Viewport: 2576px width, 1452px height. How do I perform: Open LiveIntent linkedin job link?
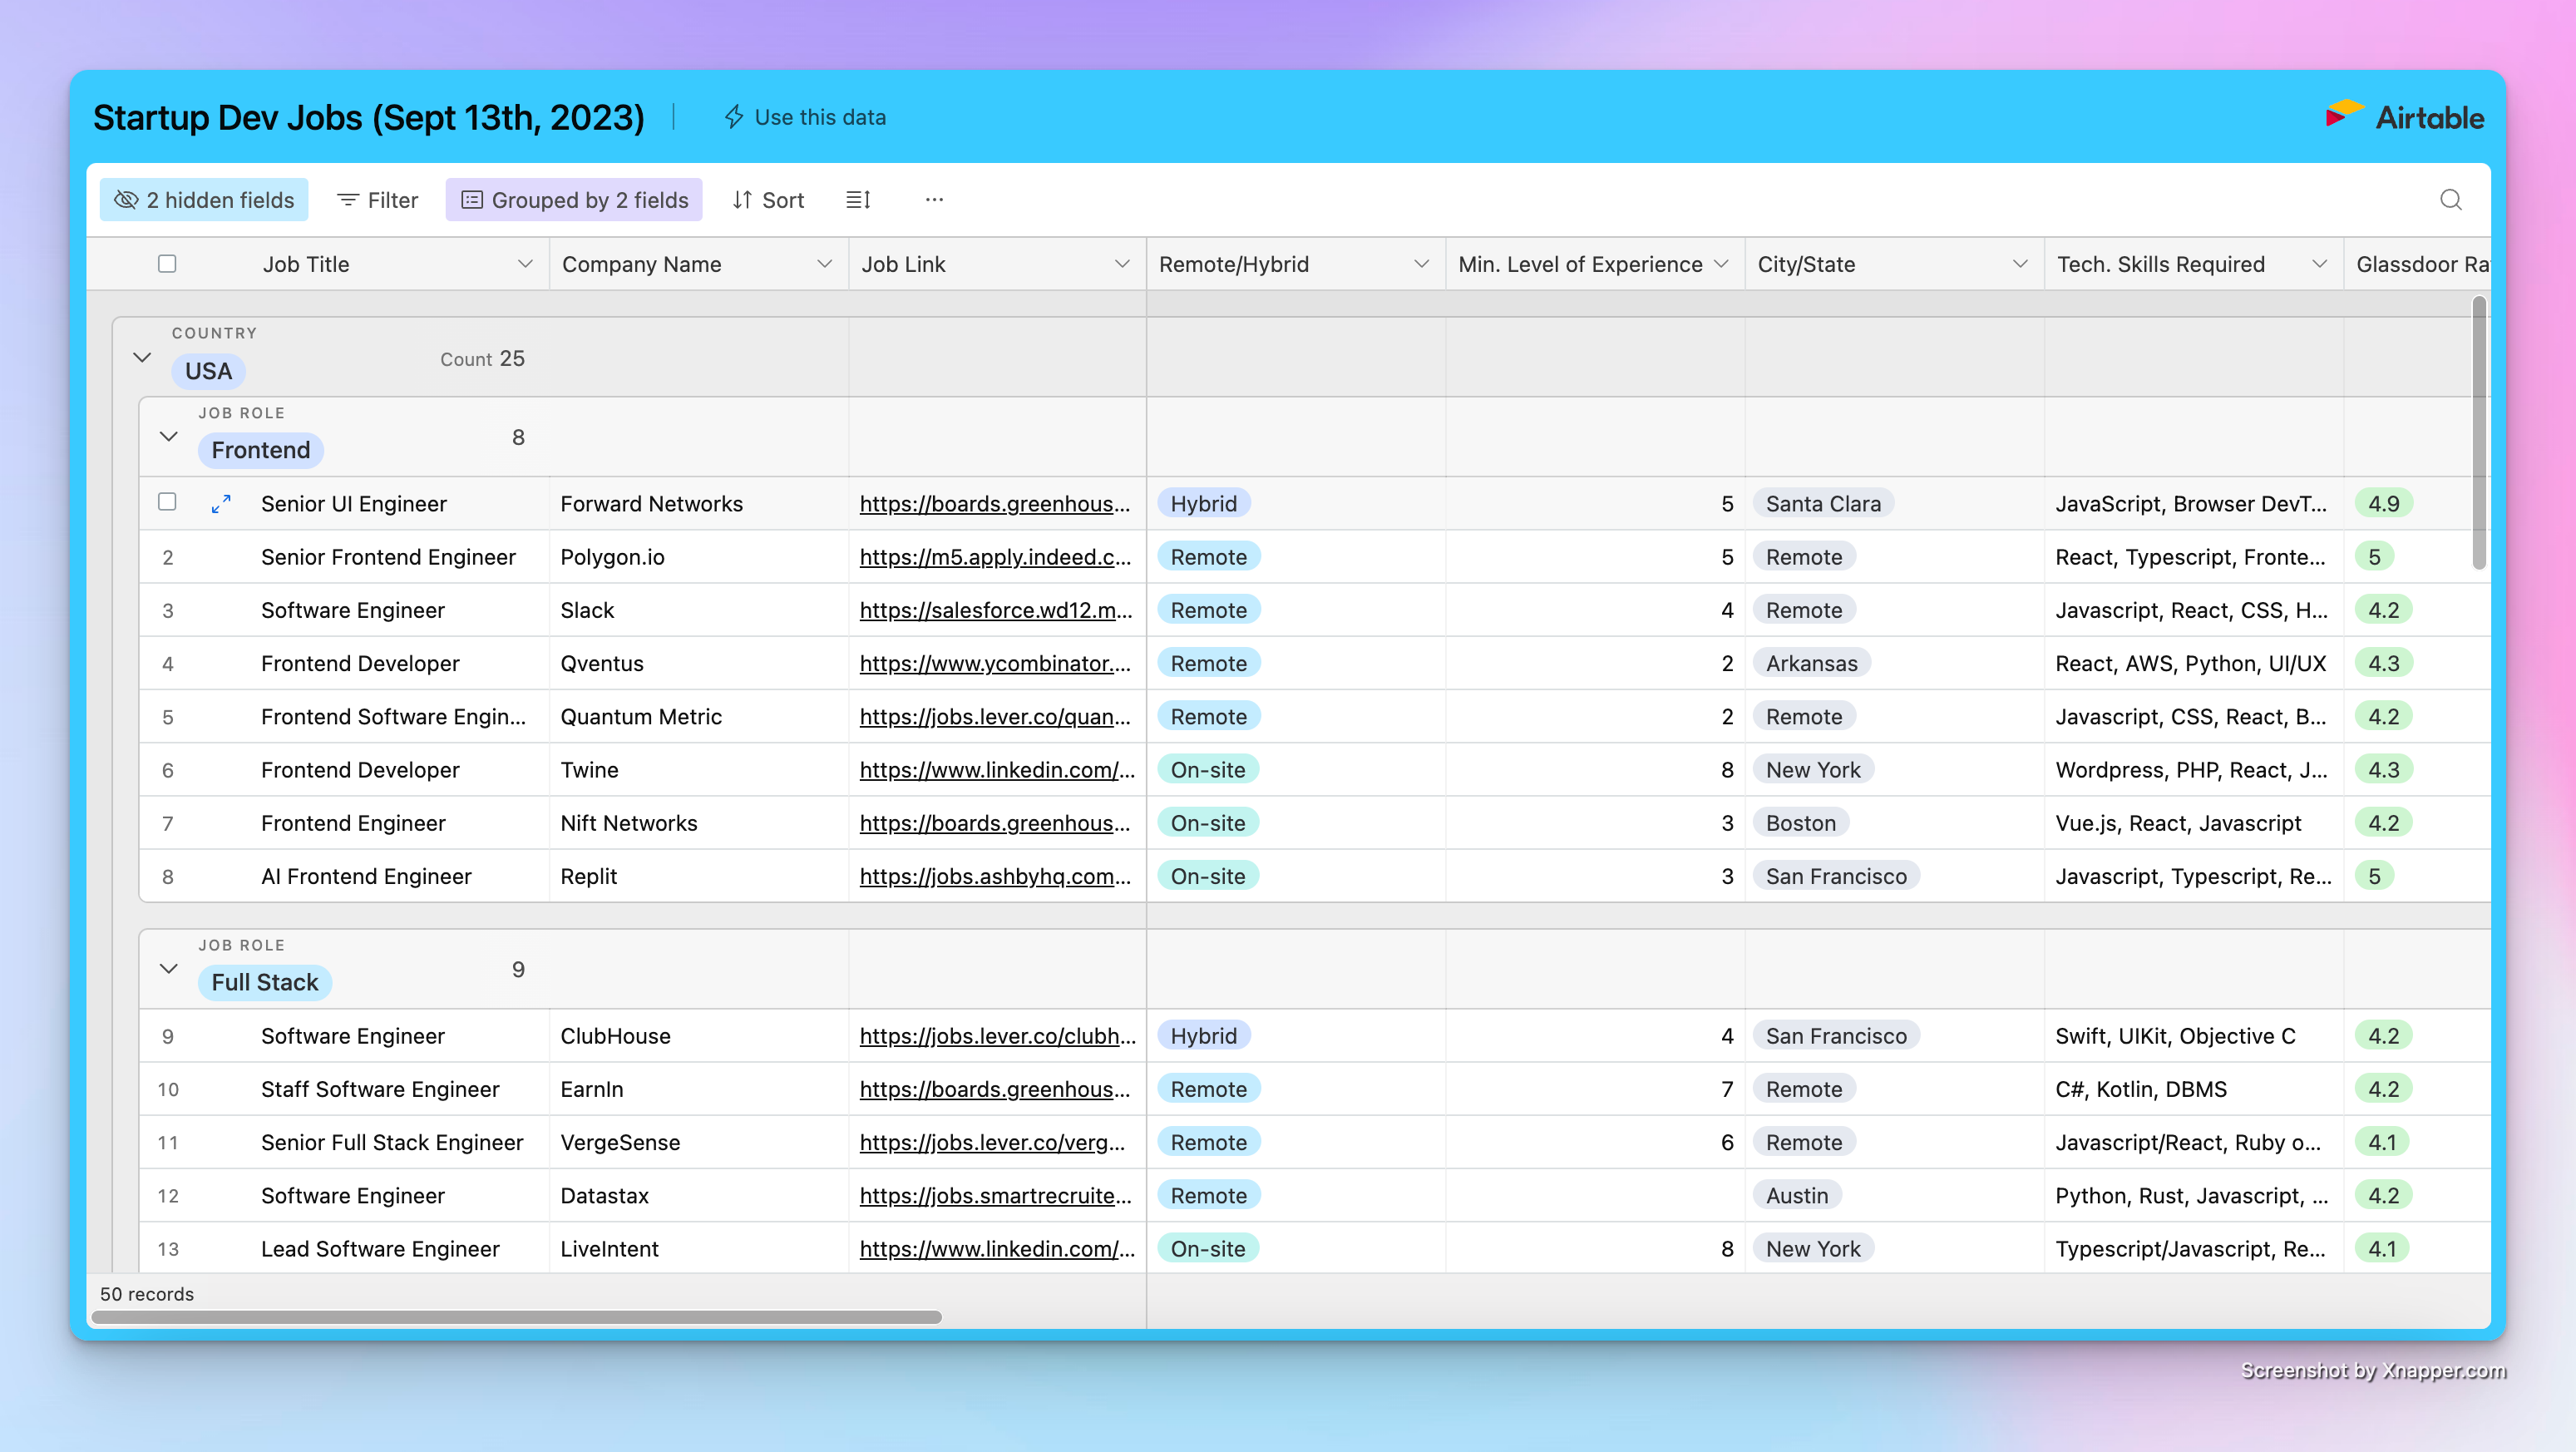[997, 1249]
